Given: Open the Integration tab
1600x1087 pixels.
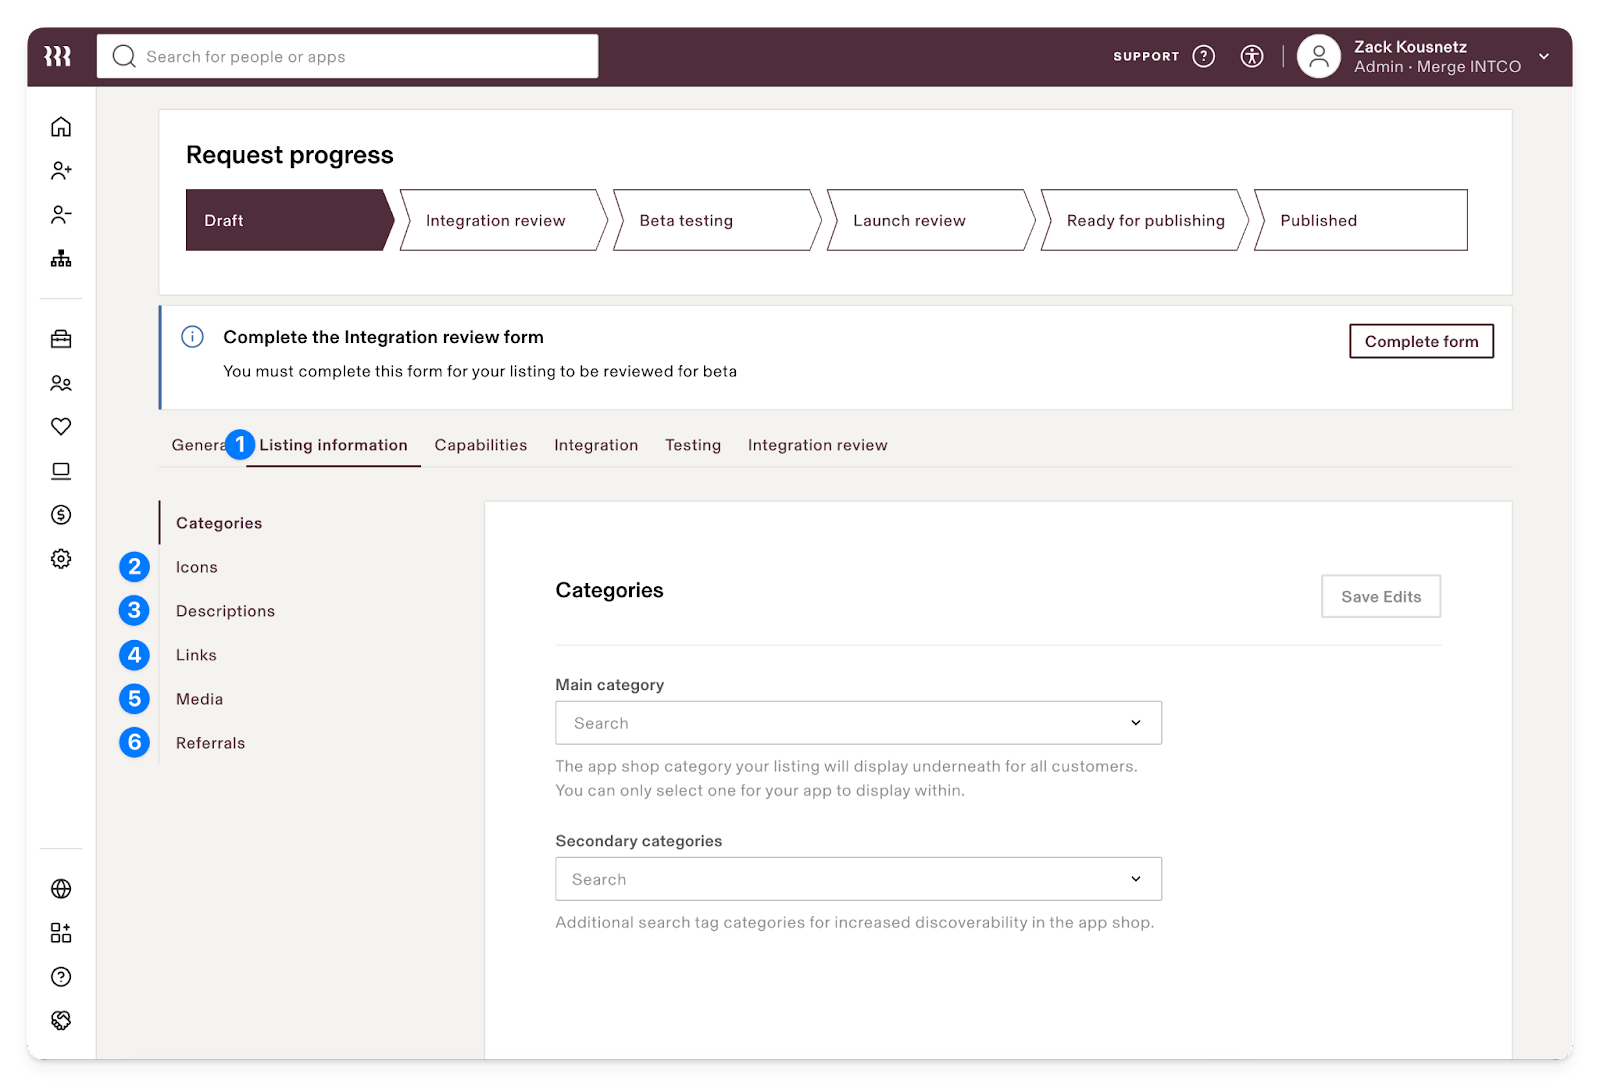Looking at the screenshot, I should [596, 445].
